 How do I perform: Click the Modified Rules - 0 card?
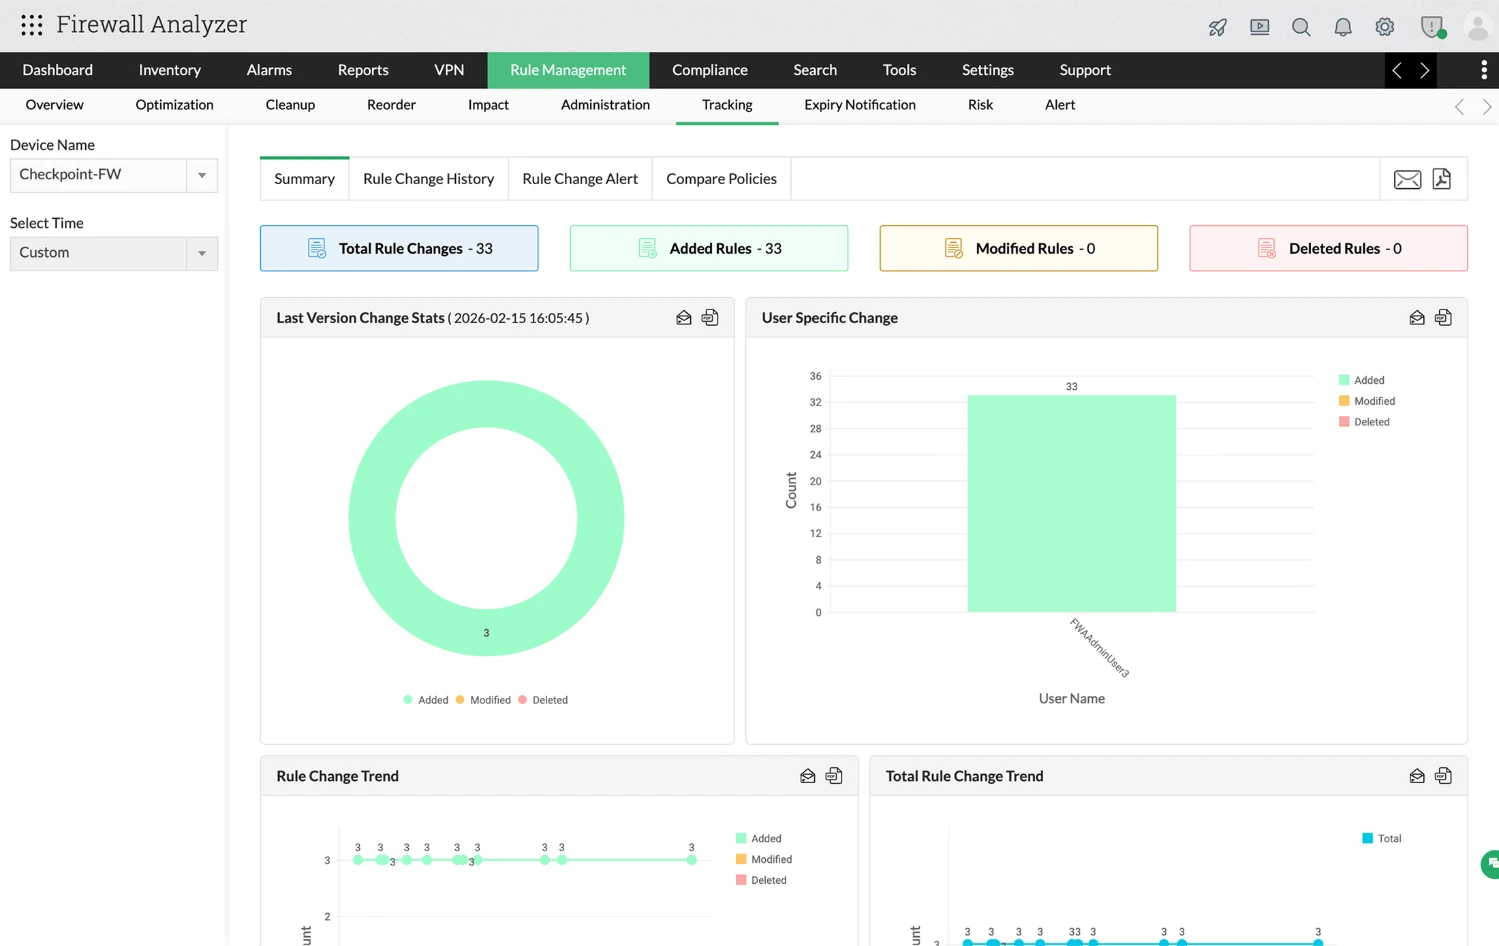(1019, 248)
